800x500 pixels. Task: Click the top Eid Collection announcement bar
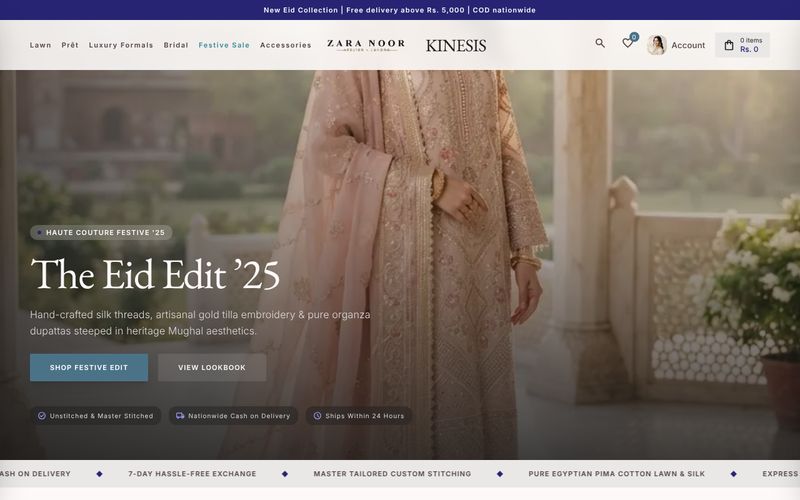click(x=400, y=10)
